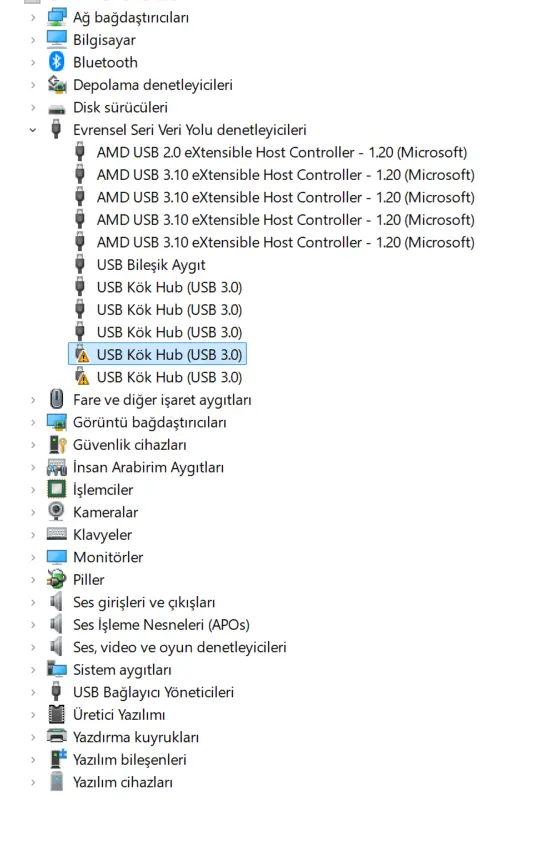Collapse Evrensel Seri Veri Yolu denetleyicileri
Screen dimensions: 549x862
(33, 130)
